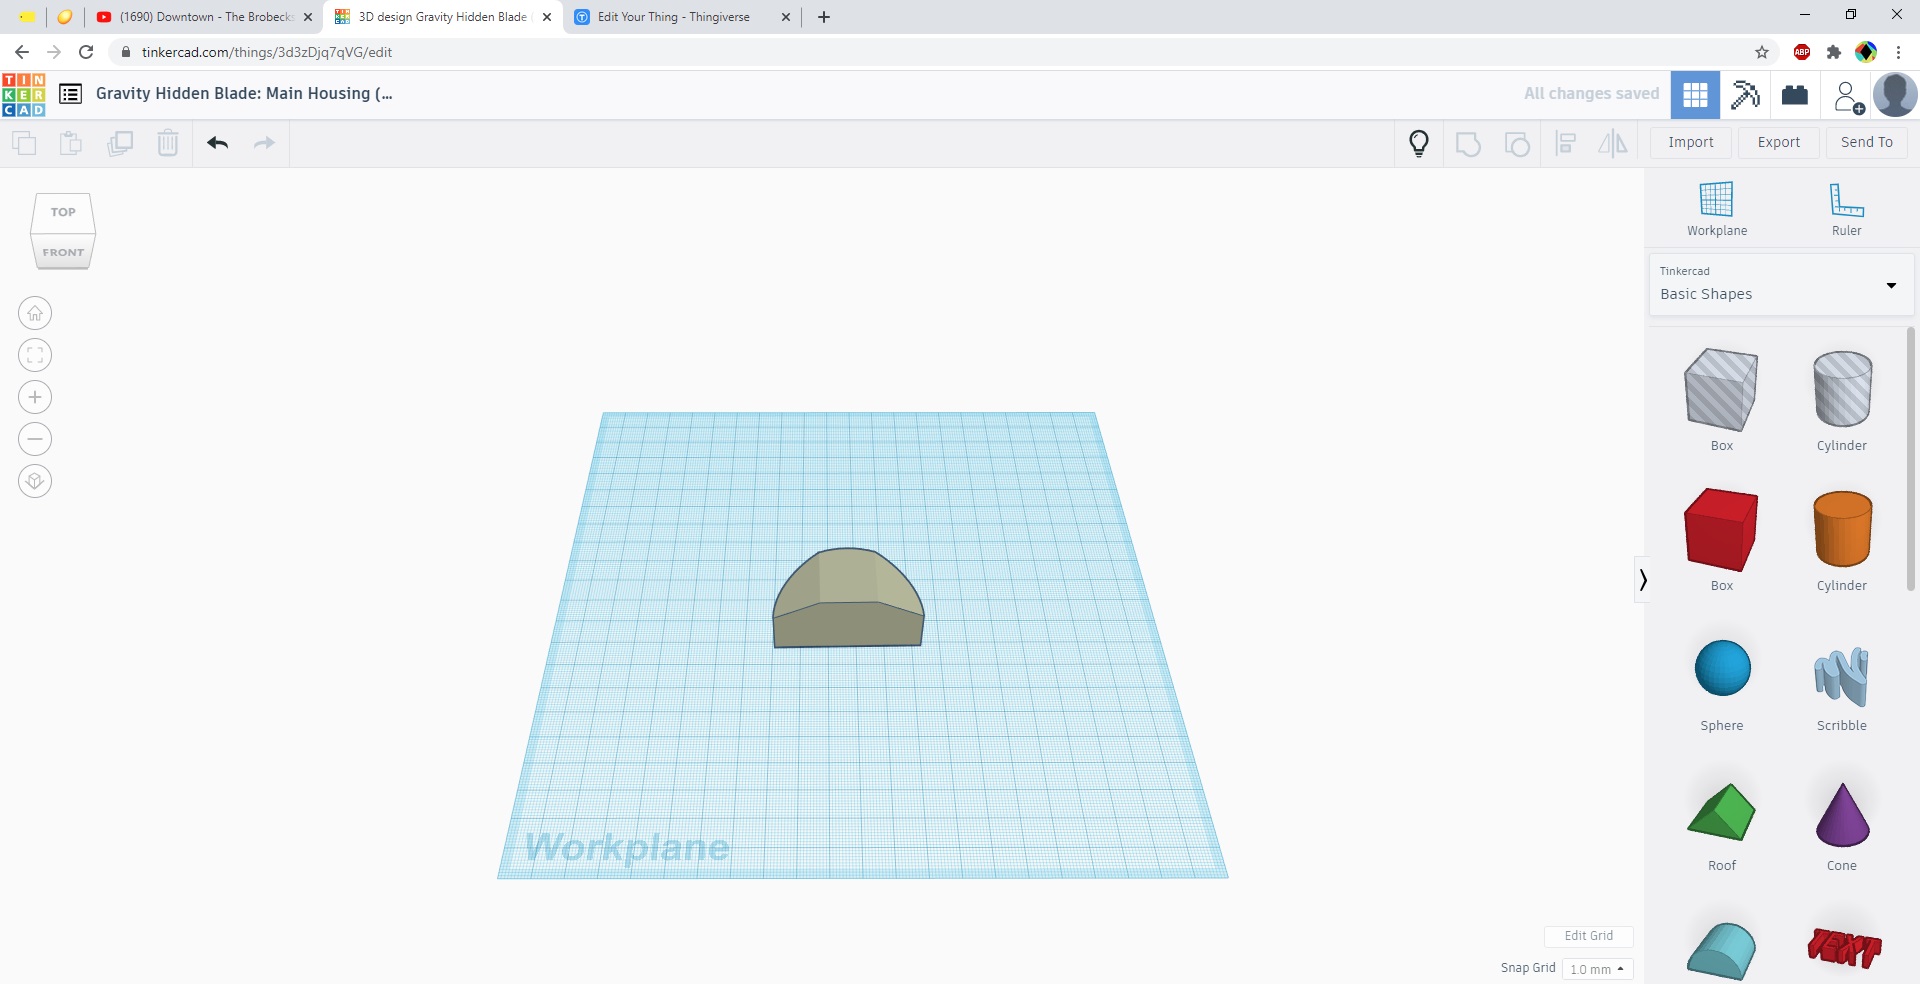The image size is (1920, 984).
Task: Bookmark this page with star icon
Action: pyautogui.click(x=1762, y=52)
